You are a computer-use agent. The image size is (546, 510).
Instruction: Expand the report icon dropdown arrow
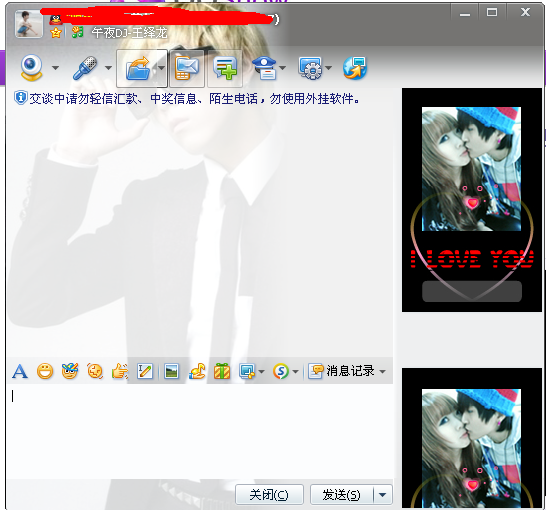[282, 68]
